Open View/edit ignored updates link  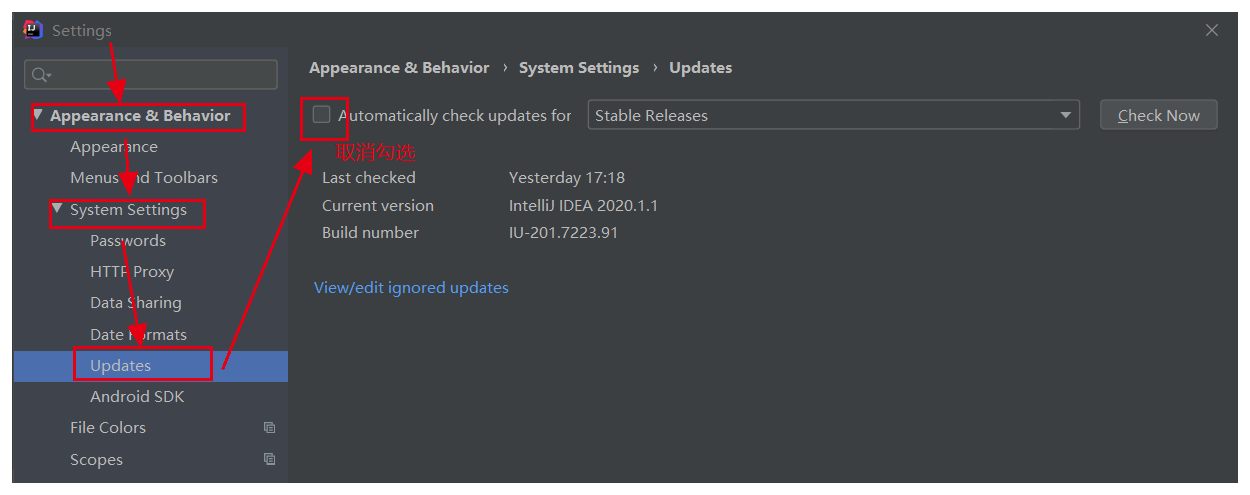411,288
